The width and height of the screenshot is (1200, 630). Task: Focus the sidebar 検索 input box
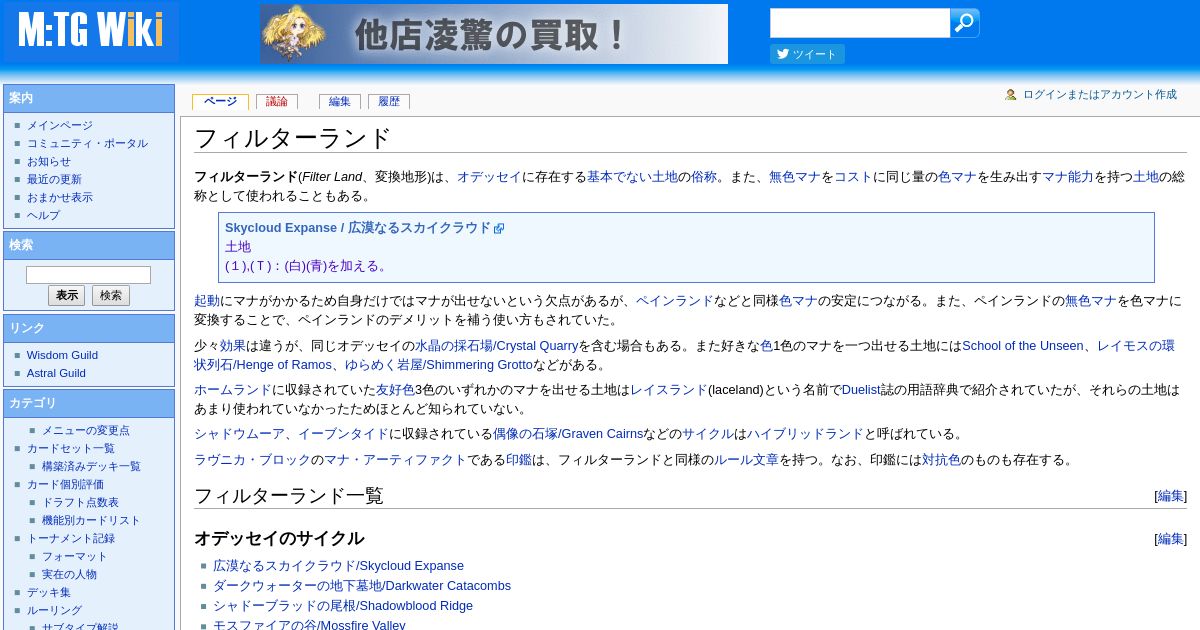[x=88, y=275]
